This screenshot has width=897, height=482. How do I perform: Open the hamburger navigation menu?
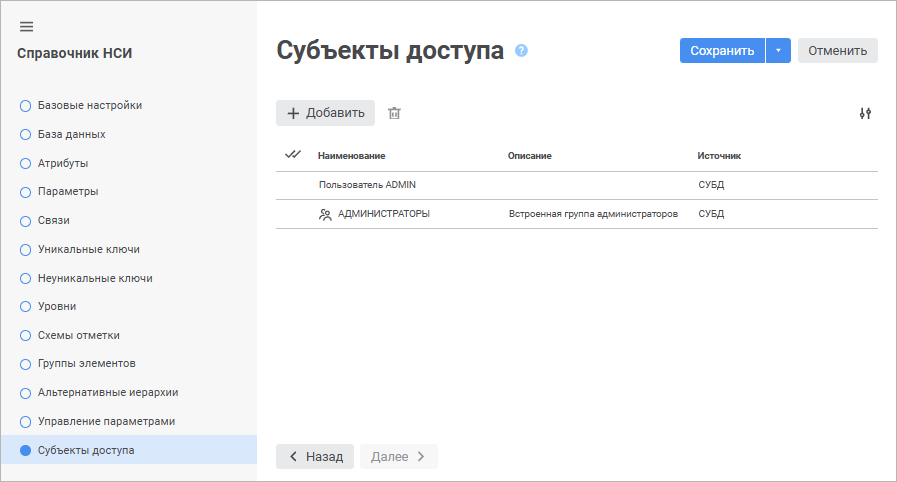26,27
